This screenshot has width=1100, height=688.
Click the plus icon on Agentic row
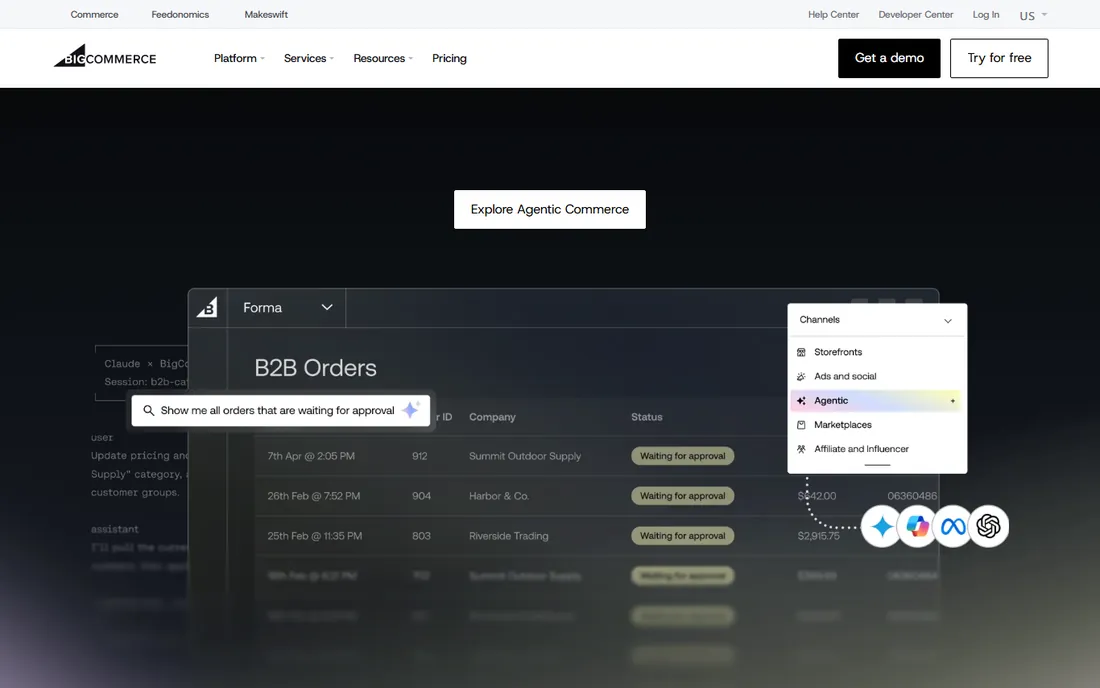tap(953, 401)
